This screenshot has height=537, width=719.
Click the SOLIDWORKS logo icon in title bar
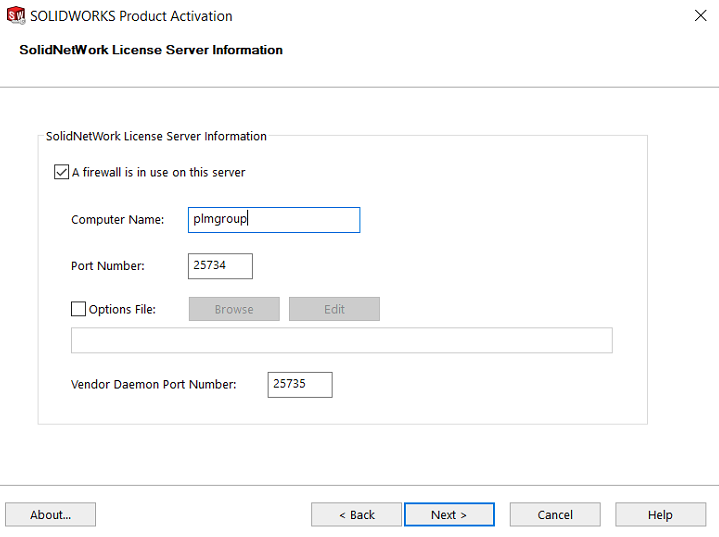[16, 16]
